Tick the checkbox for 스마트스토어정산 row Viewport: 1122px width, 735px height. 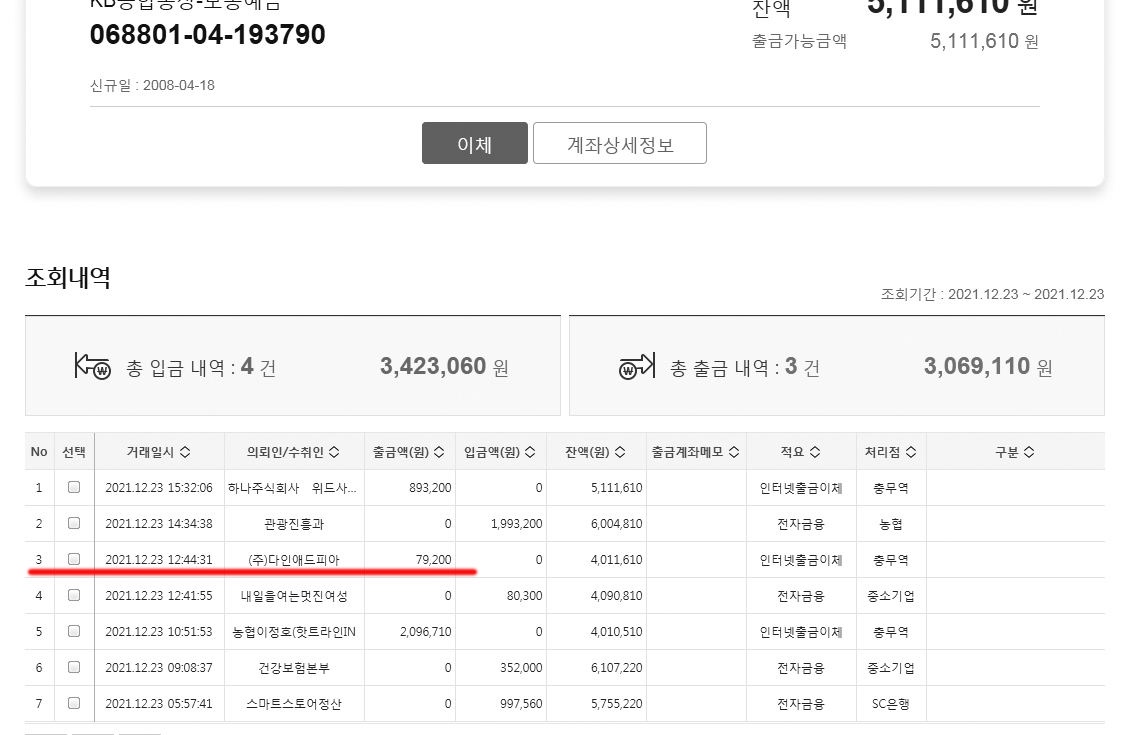73,703
